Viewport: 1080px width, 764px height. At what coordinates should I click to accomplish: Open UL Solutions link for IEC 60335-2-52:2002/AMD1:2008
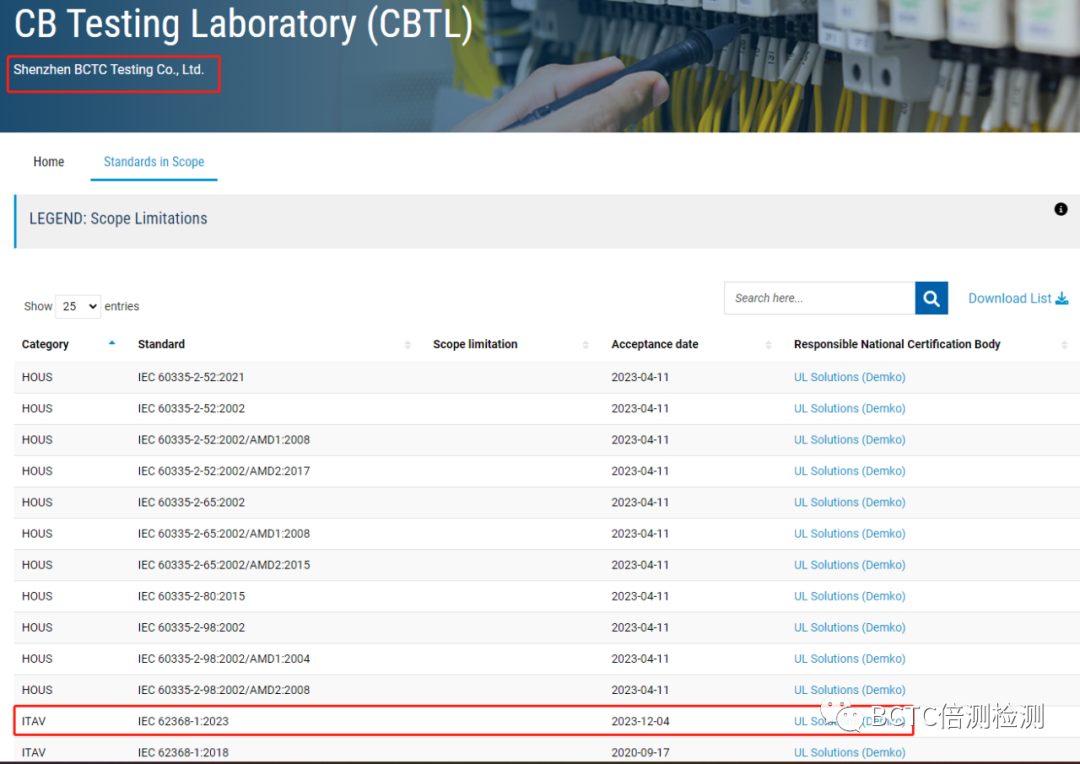pyautogui.click(x=849, y=440)
